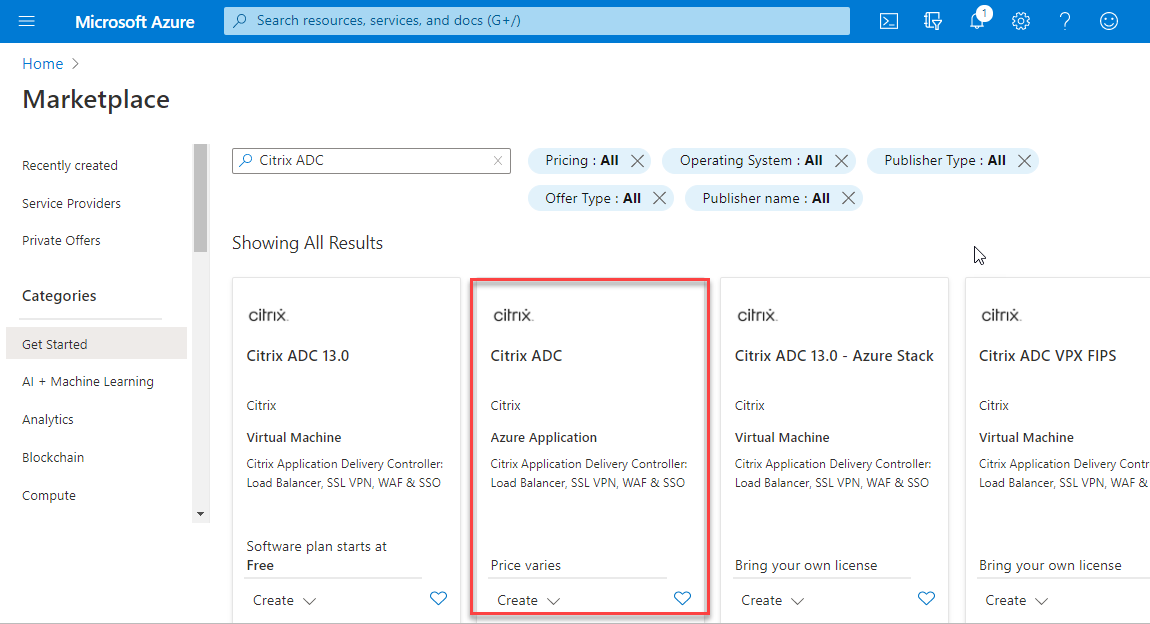Go to Home breadcrumb
This screenshot has height=624, width=1150.
coord(43,64)
